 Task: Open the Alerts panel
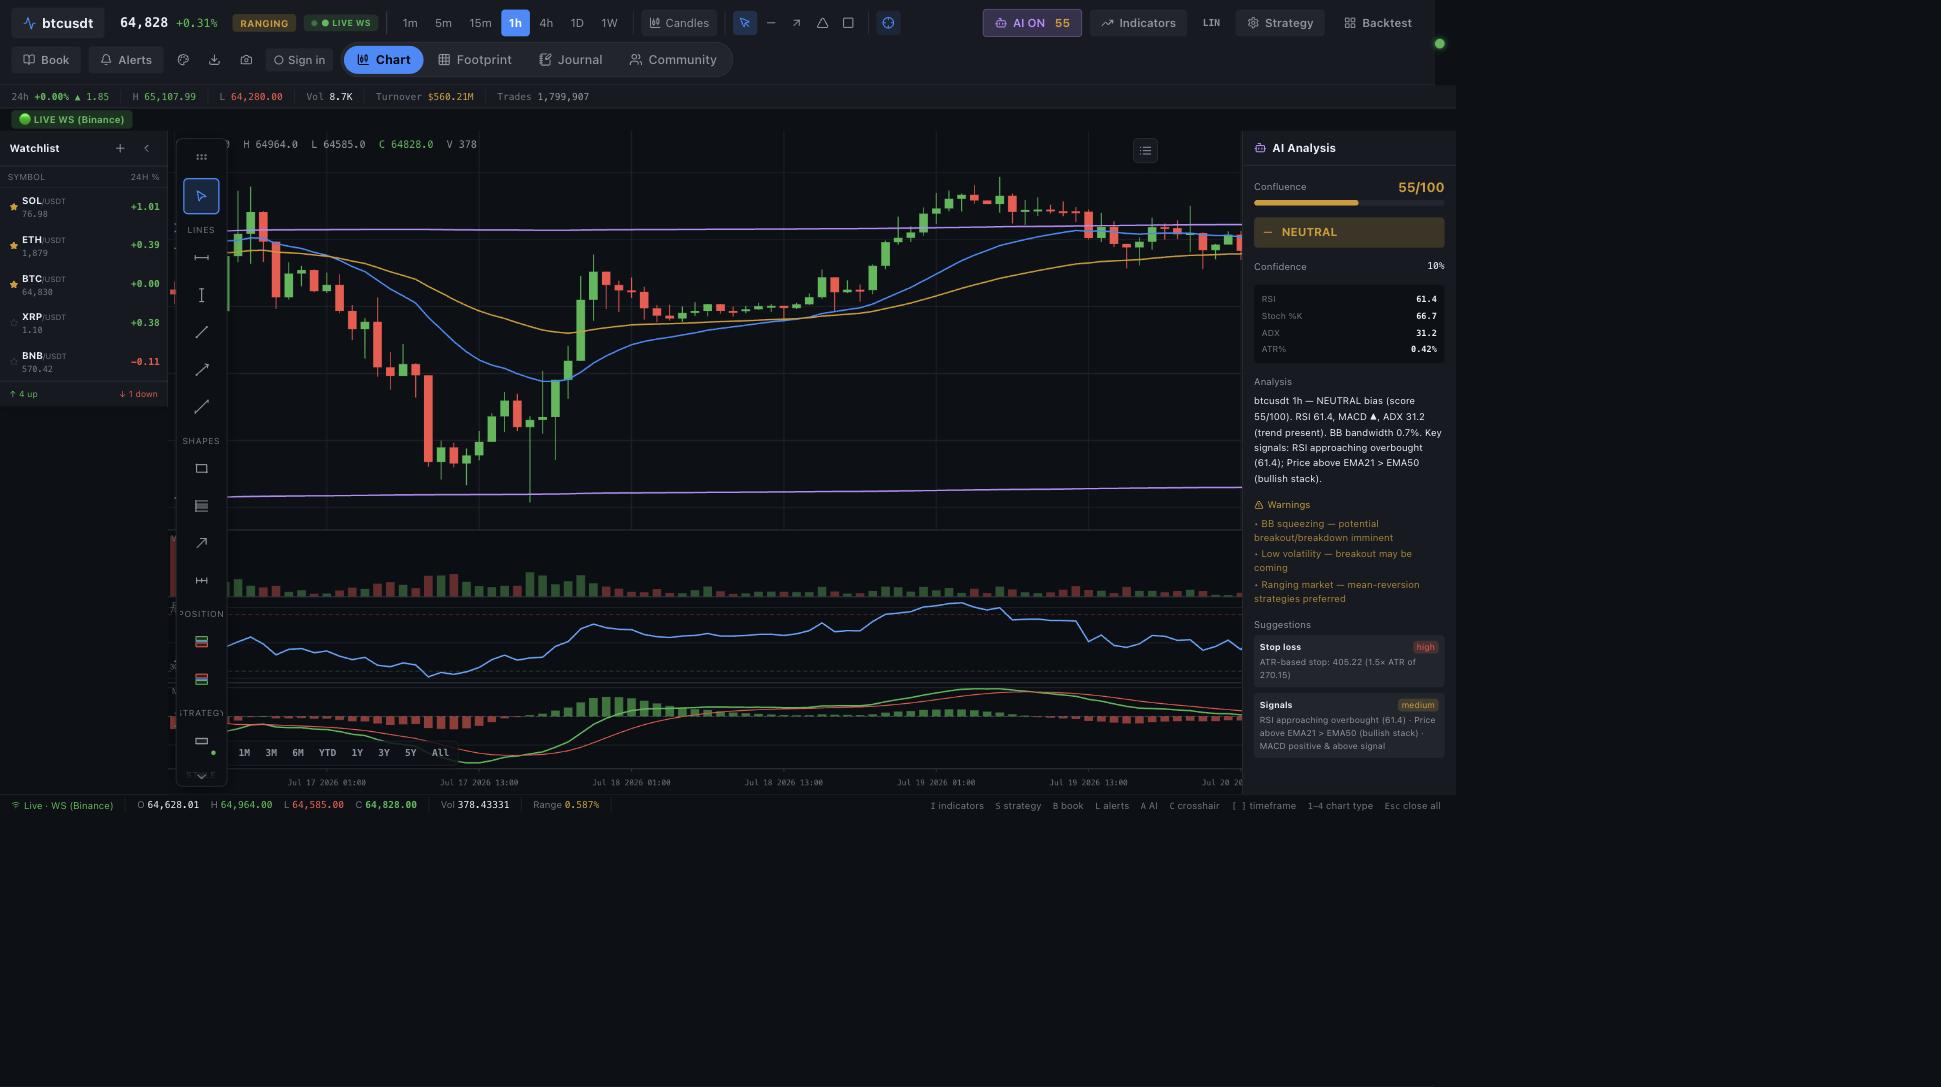click(126, 60)
